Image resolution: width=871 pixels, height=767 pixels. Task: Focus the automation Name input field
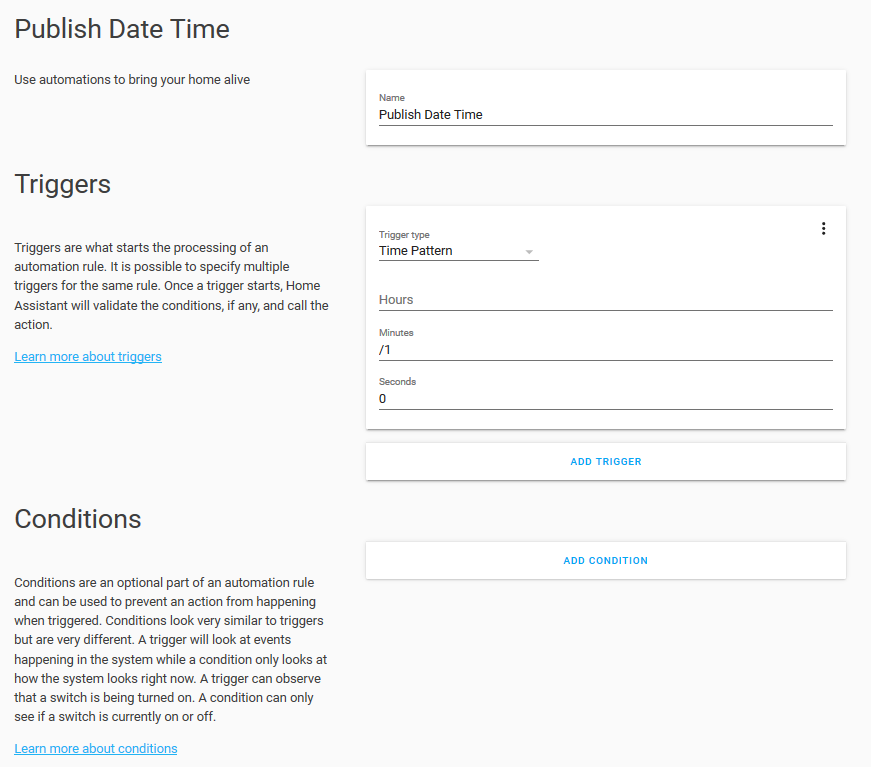pos(605,115)
